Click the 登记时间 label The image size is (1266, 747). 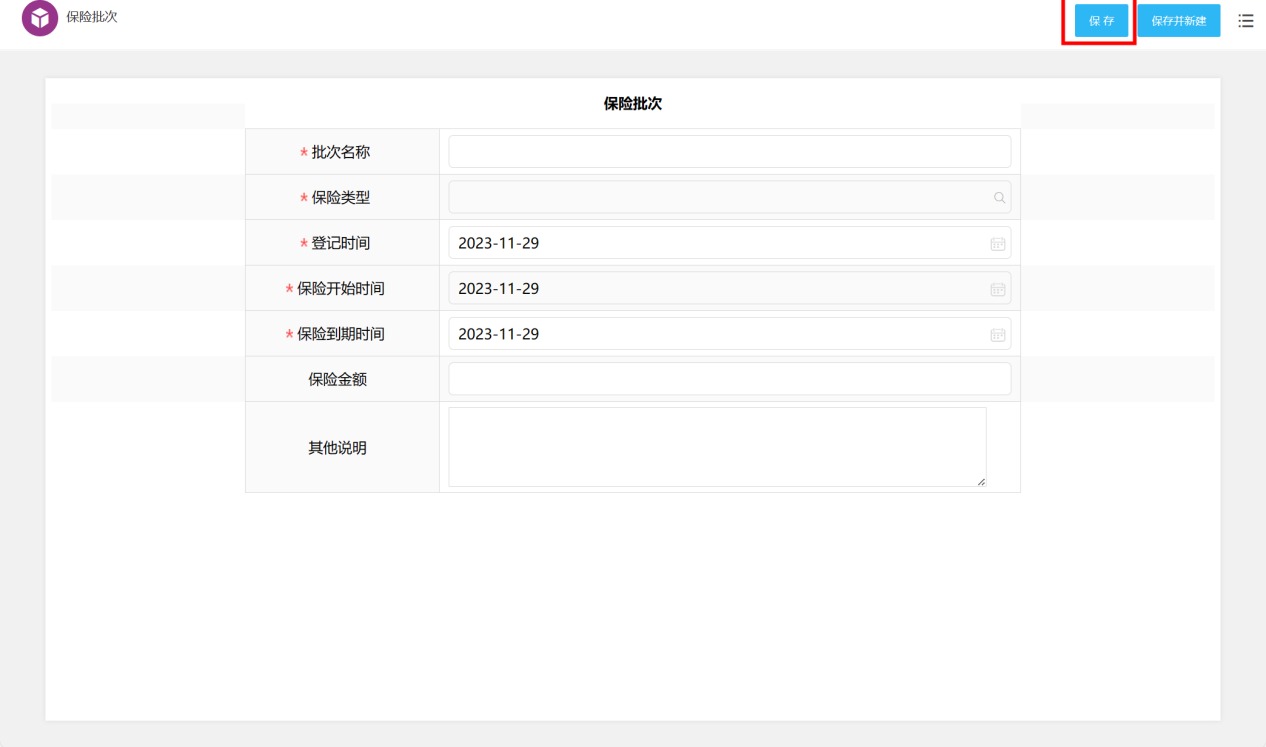pyautogui.click(x=341, y=243)
